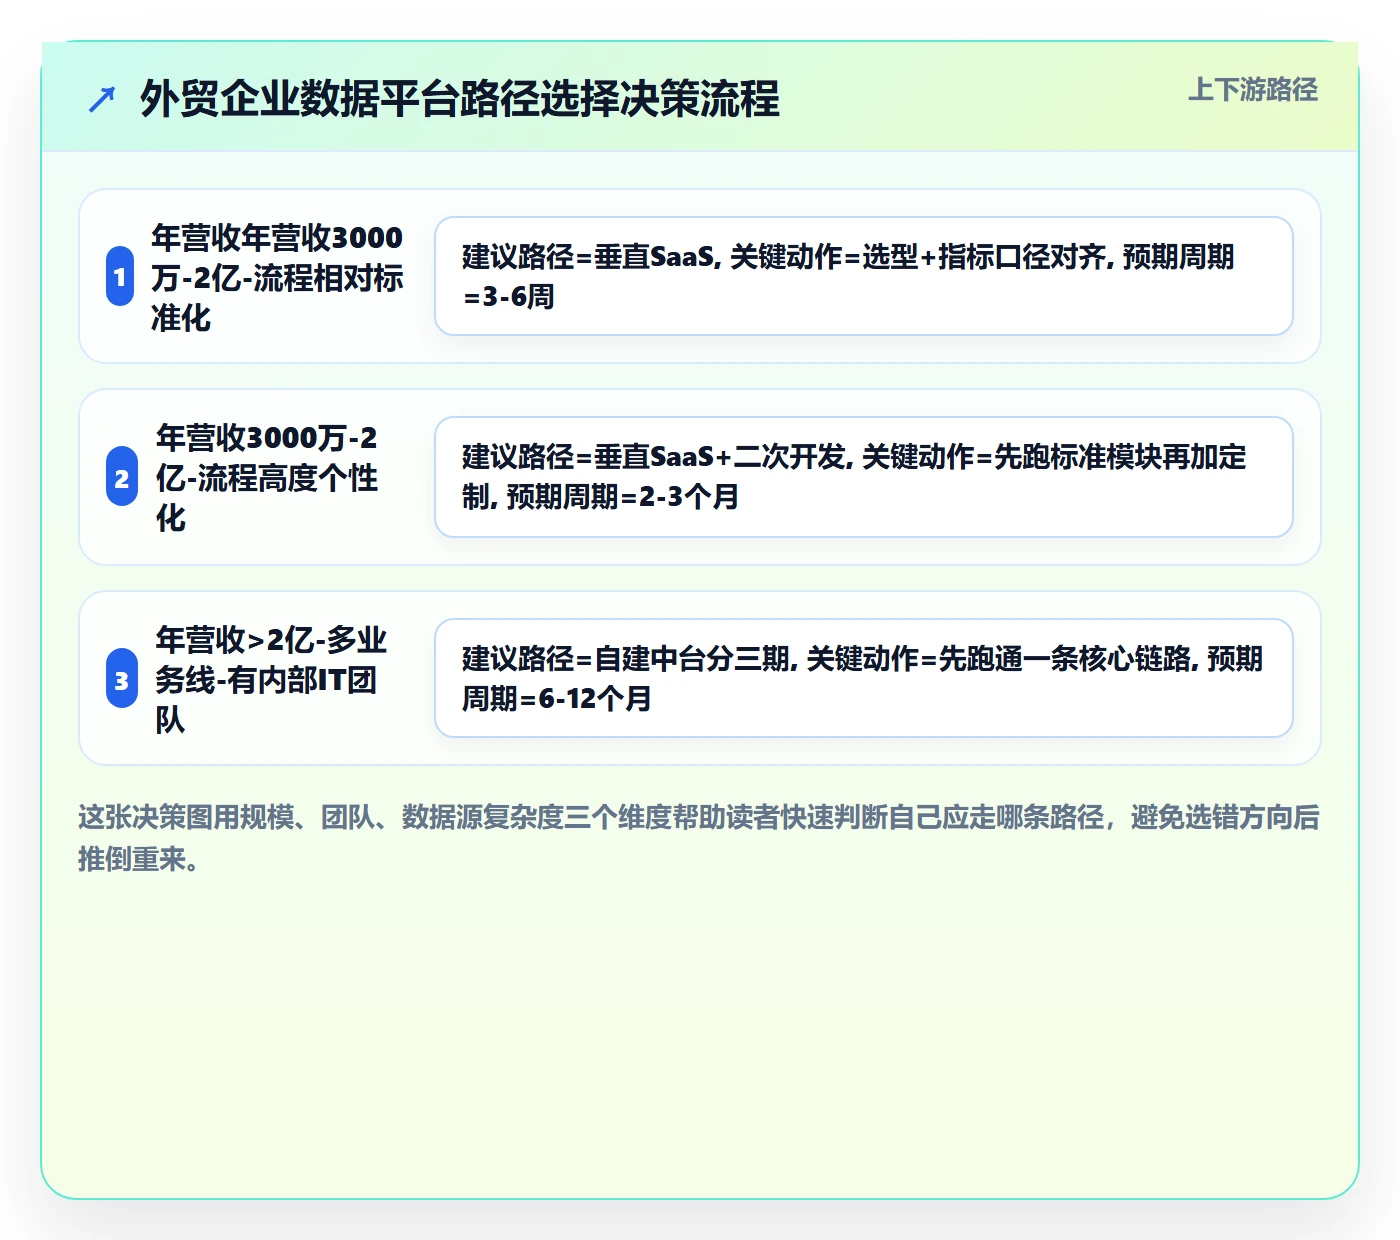This screenshot has width=1400, height=1240.
Task: Select the step 2 number badge
Action: [x=122, y=477]
